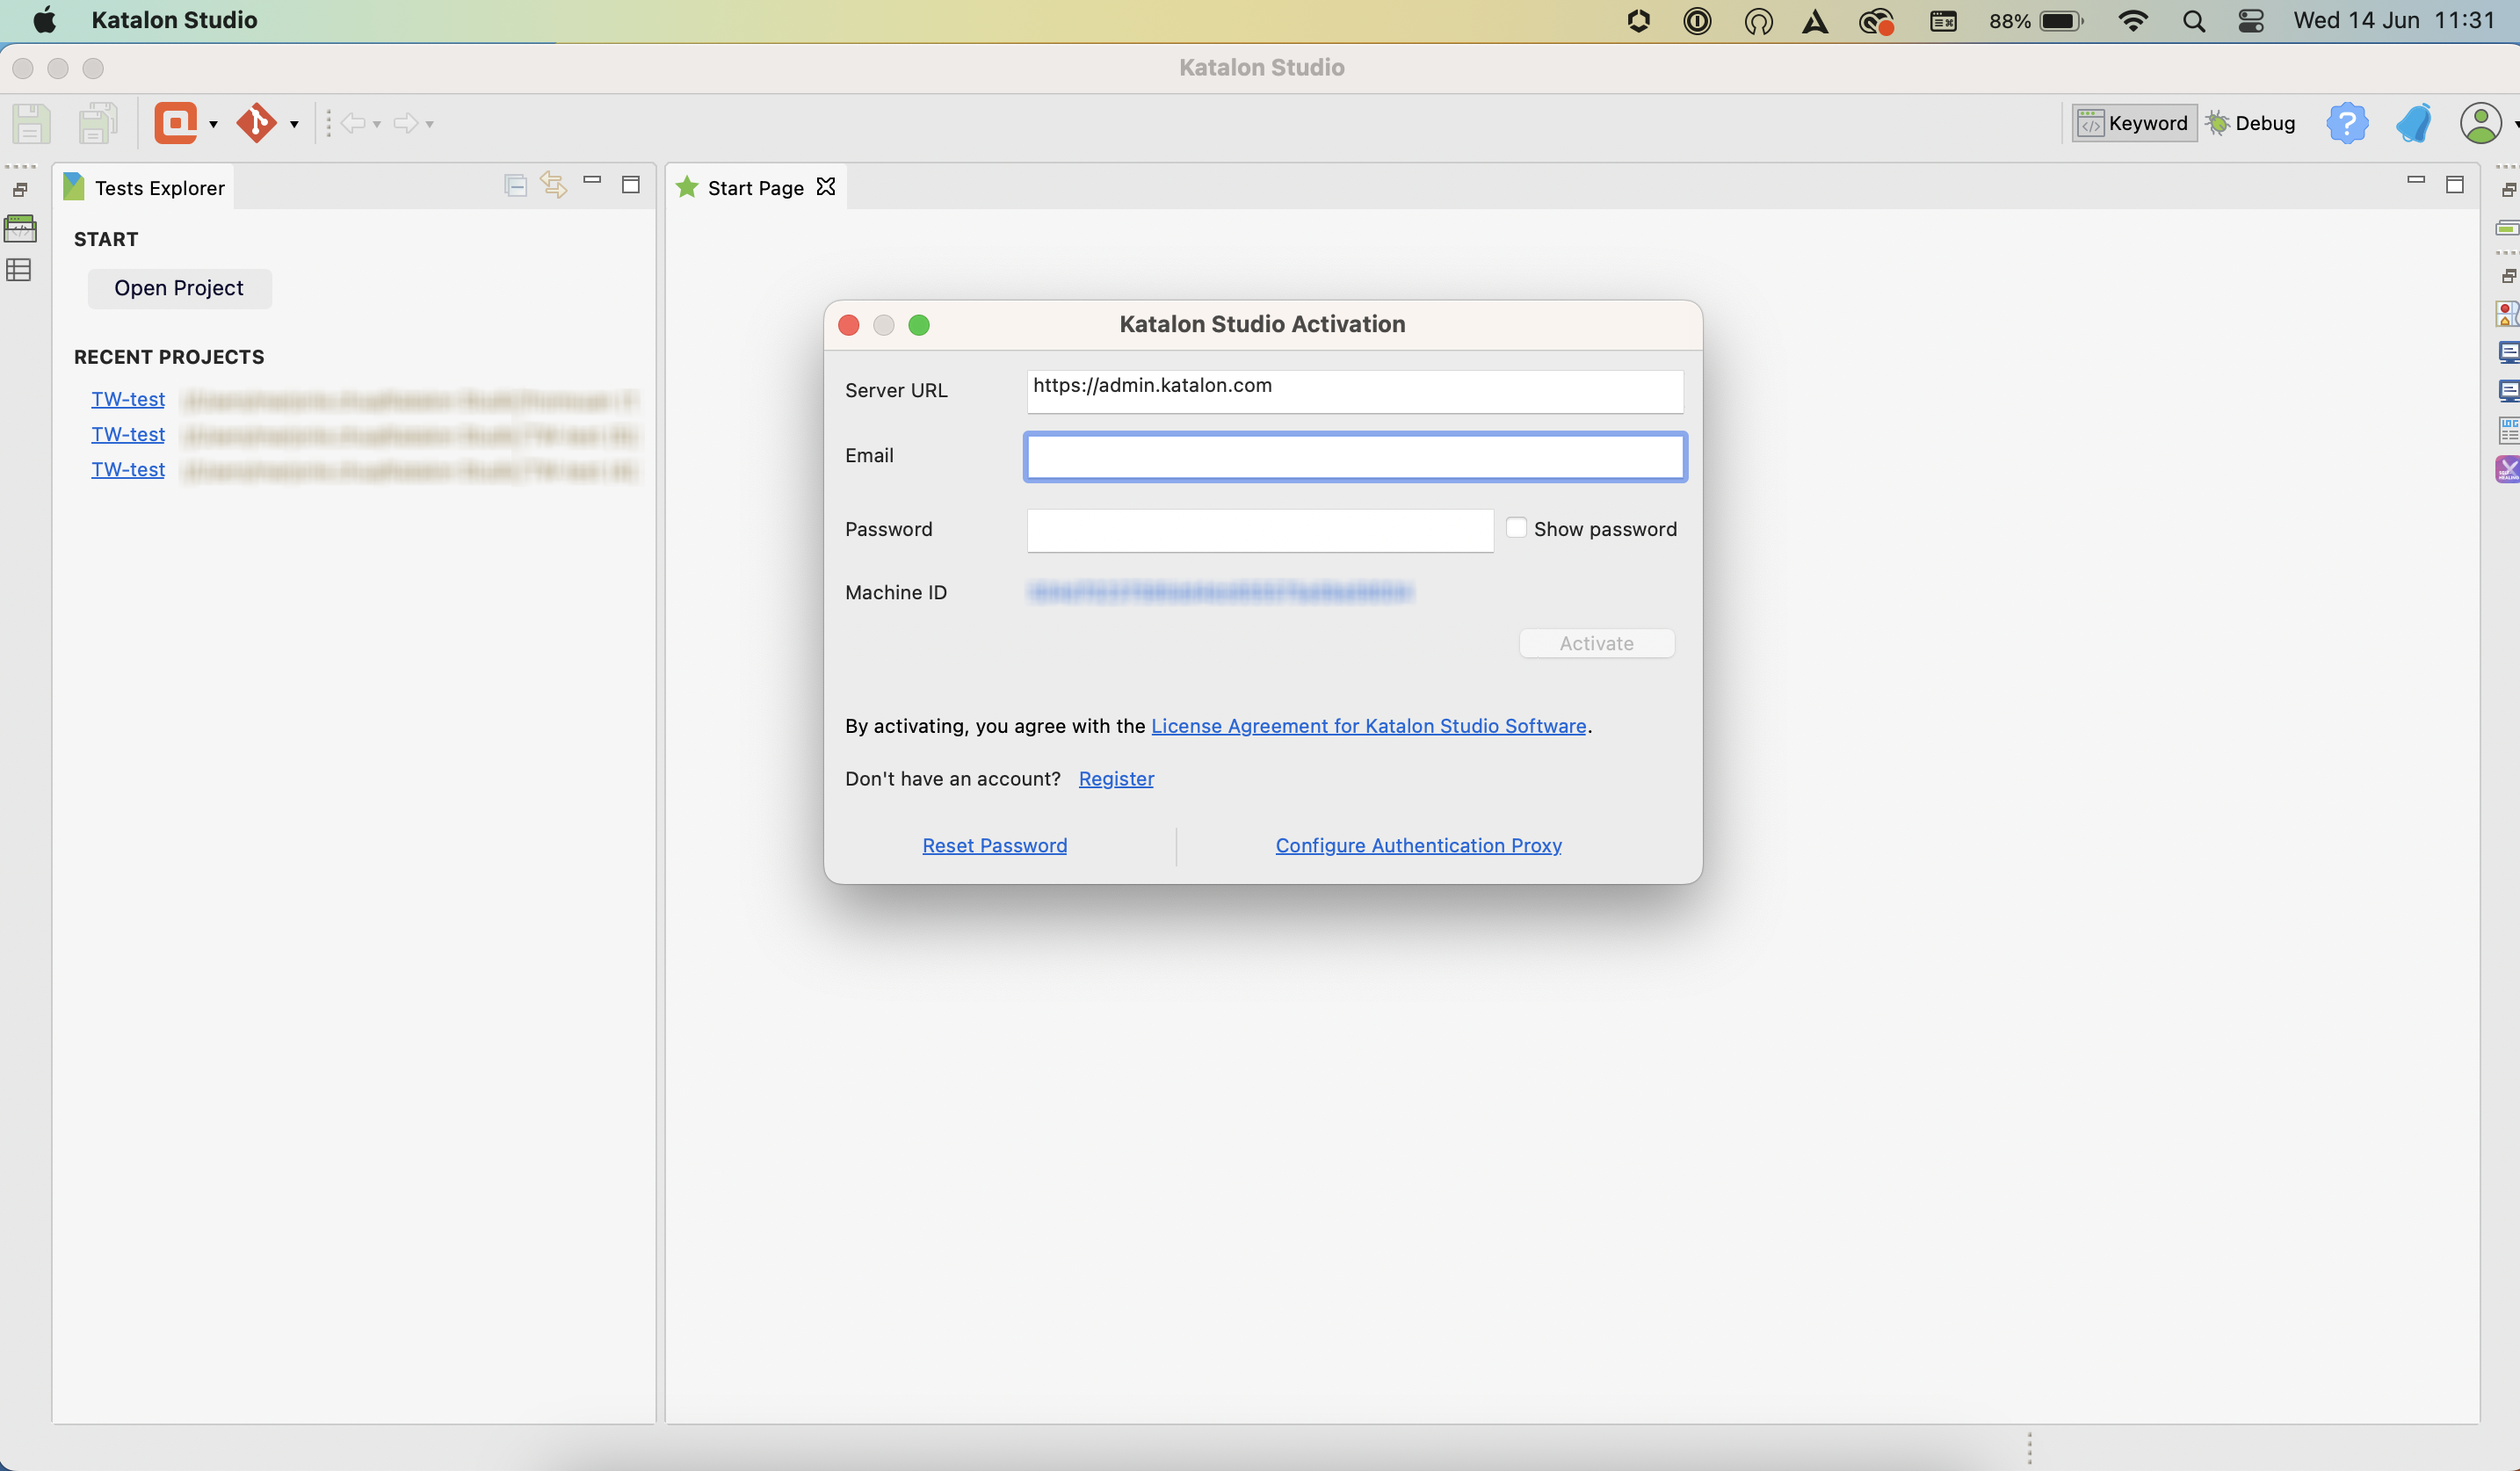
Task: Enable the Show password checkbox
Action: (x=1516, y=528)
